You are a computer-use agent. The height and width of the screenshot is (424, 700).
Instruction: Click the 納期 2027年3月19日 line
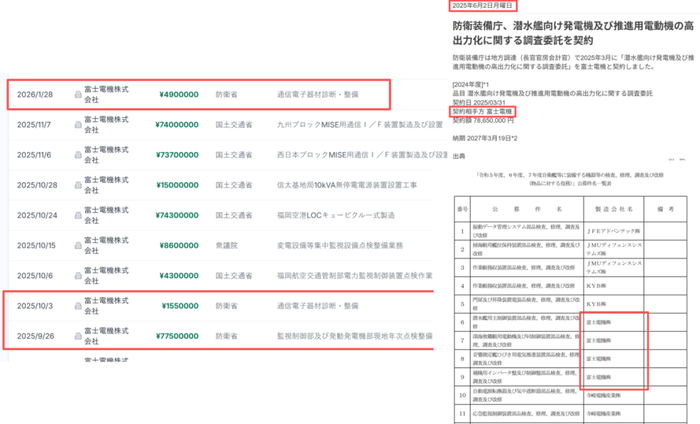485,138
